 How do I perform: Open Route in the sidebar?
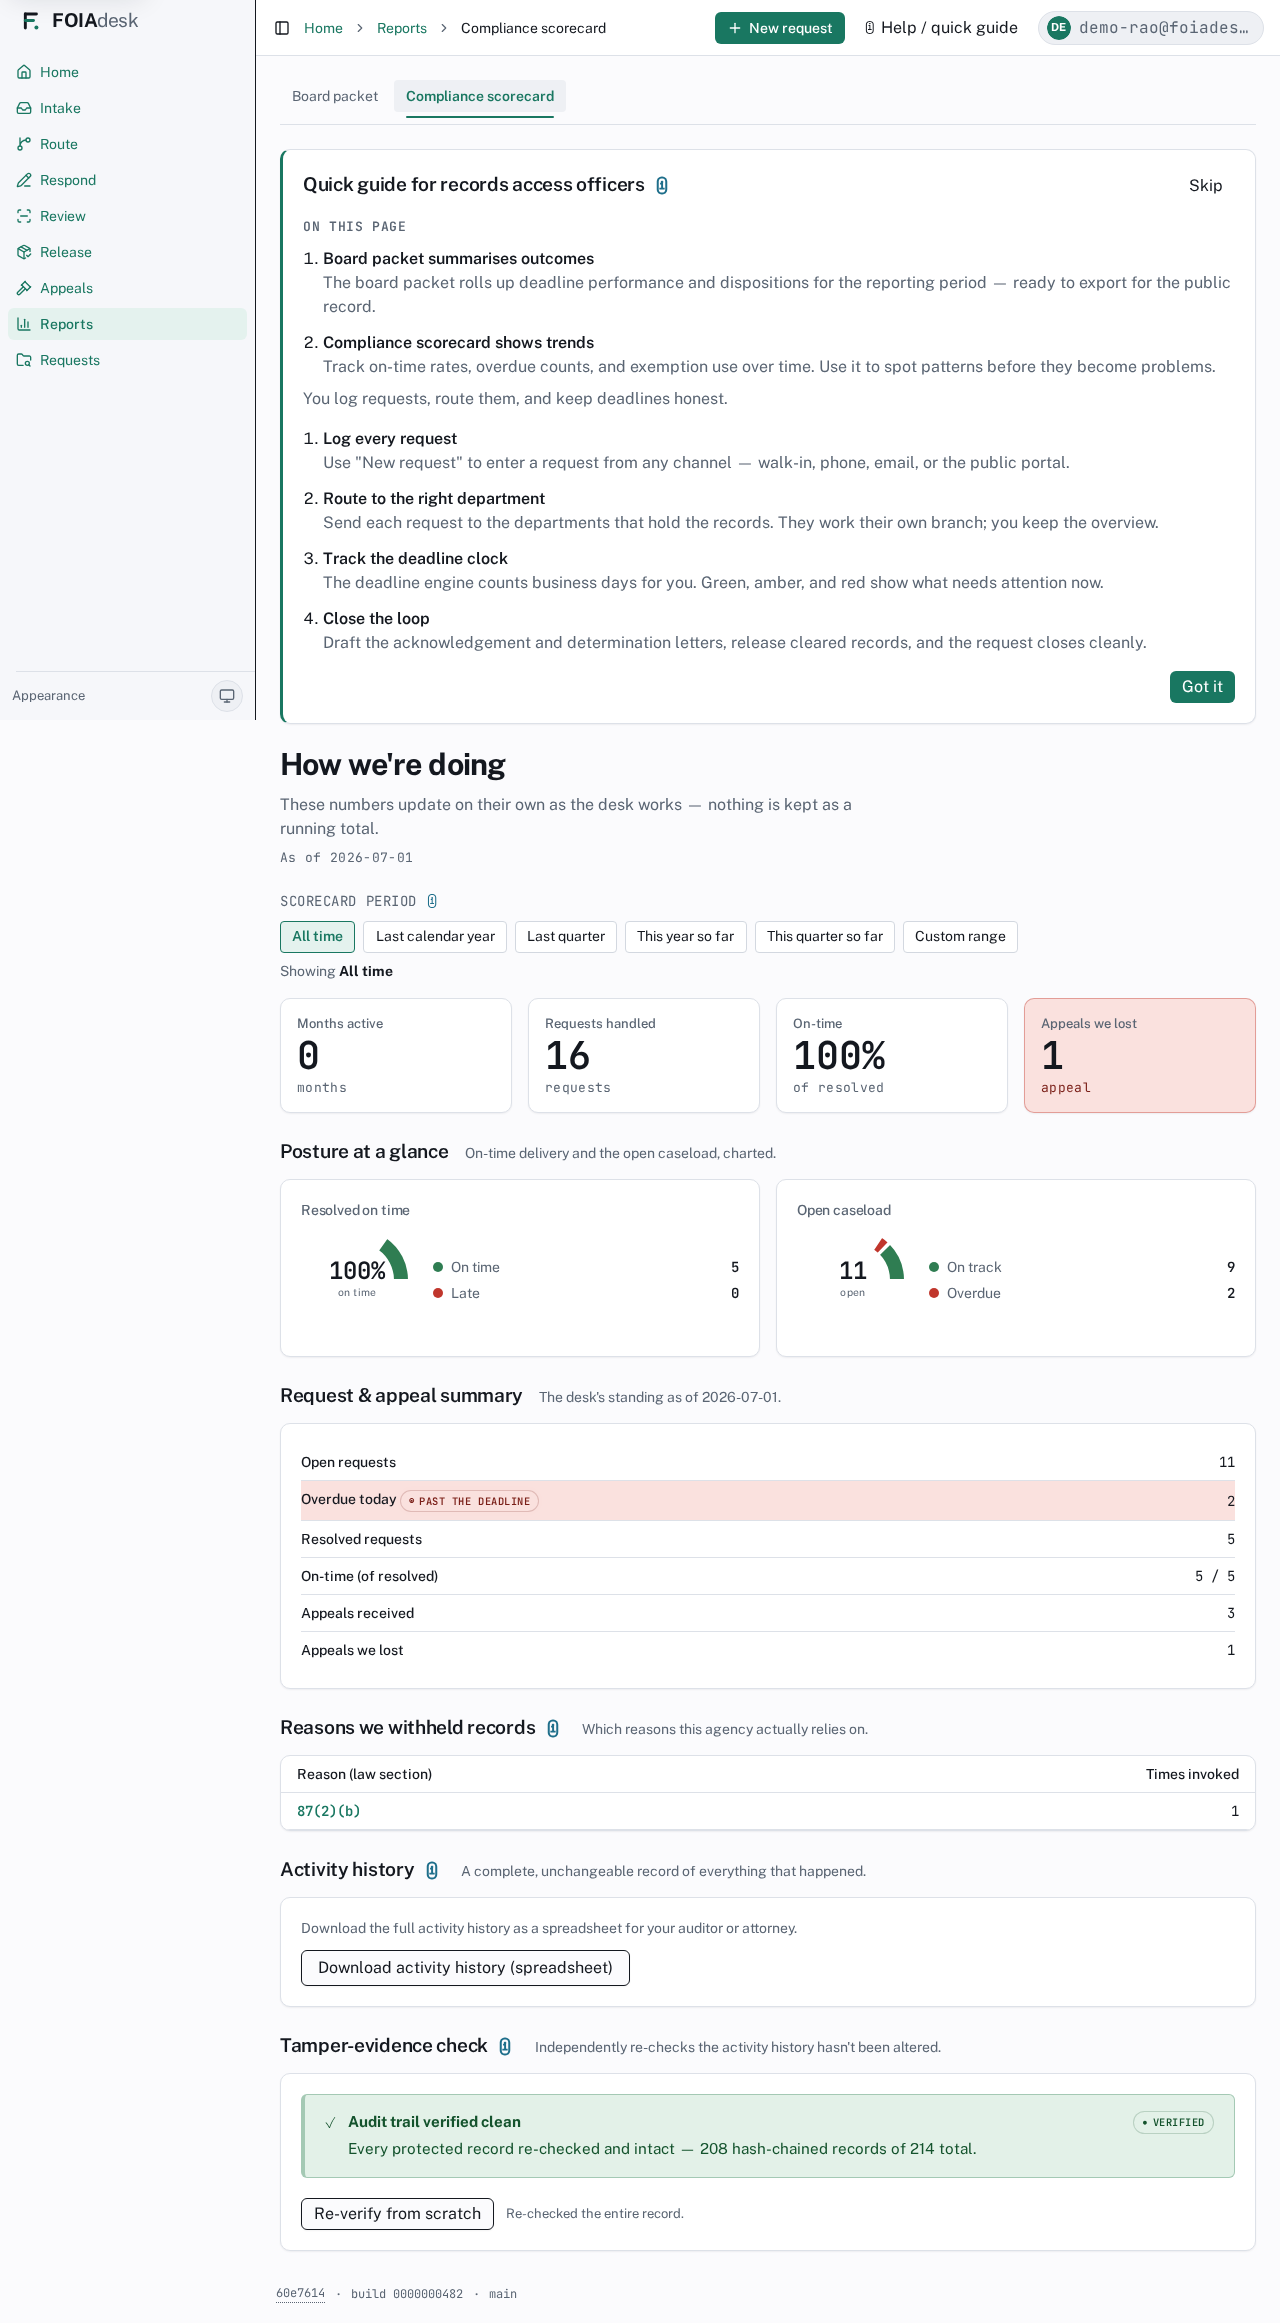[x=127, y=144]
